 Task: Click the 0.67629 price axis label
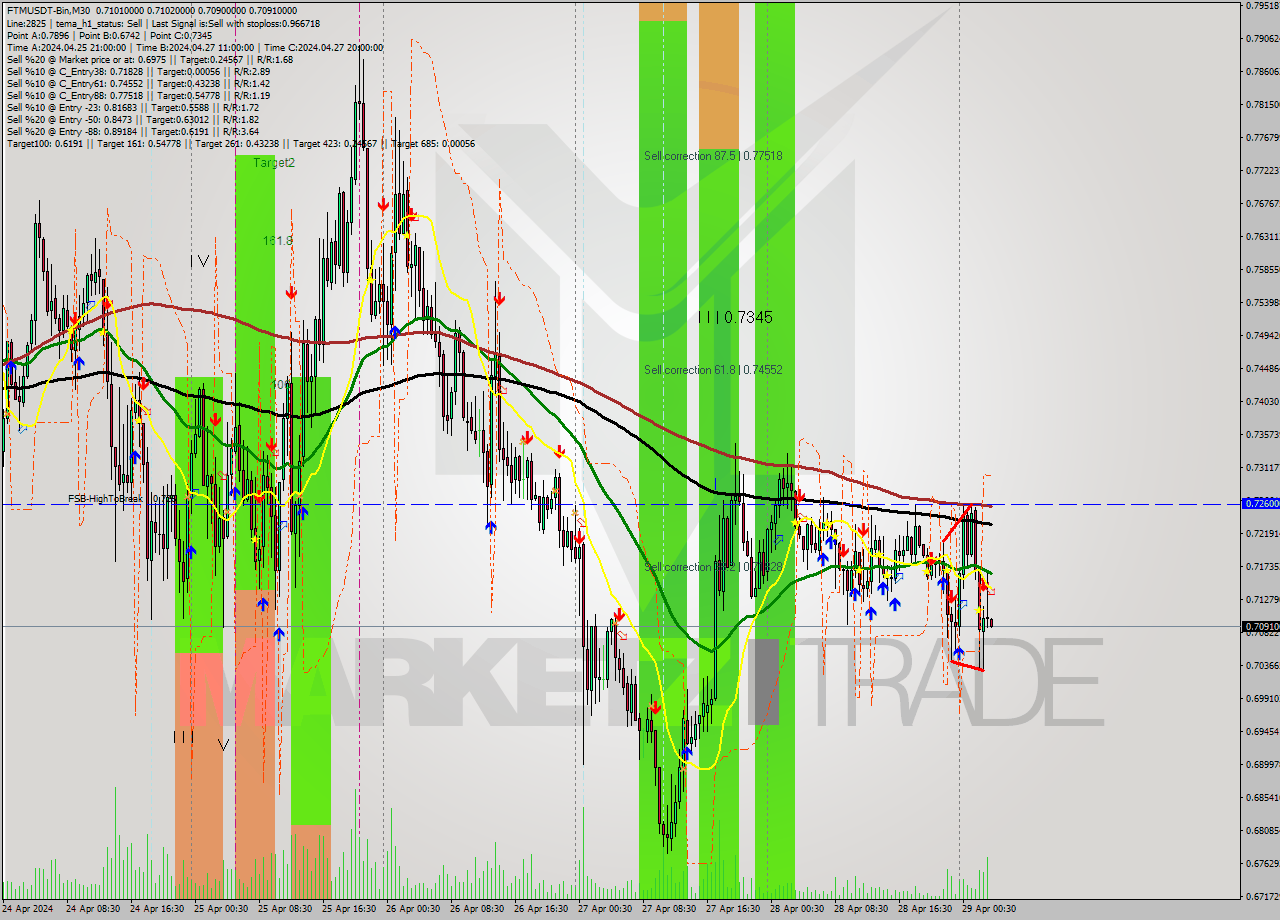(1262, 863)
